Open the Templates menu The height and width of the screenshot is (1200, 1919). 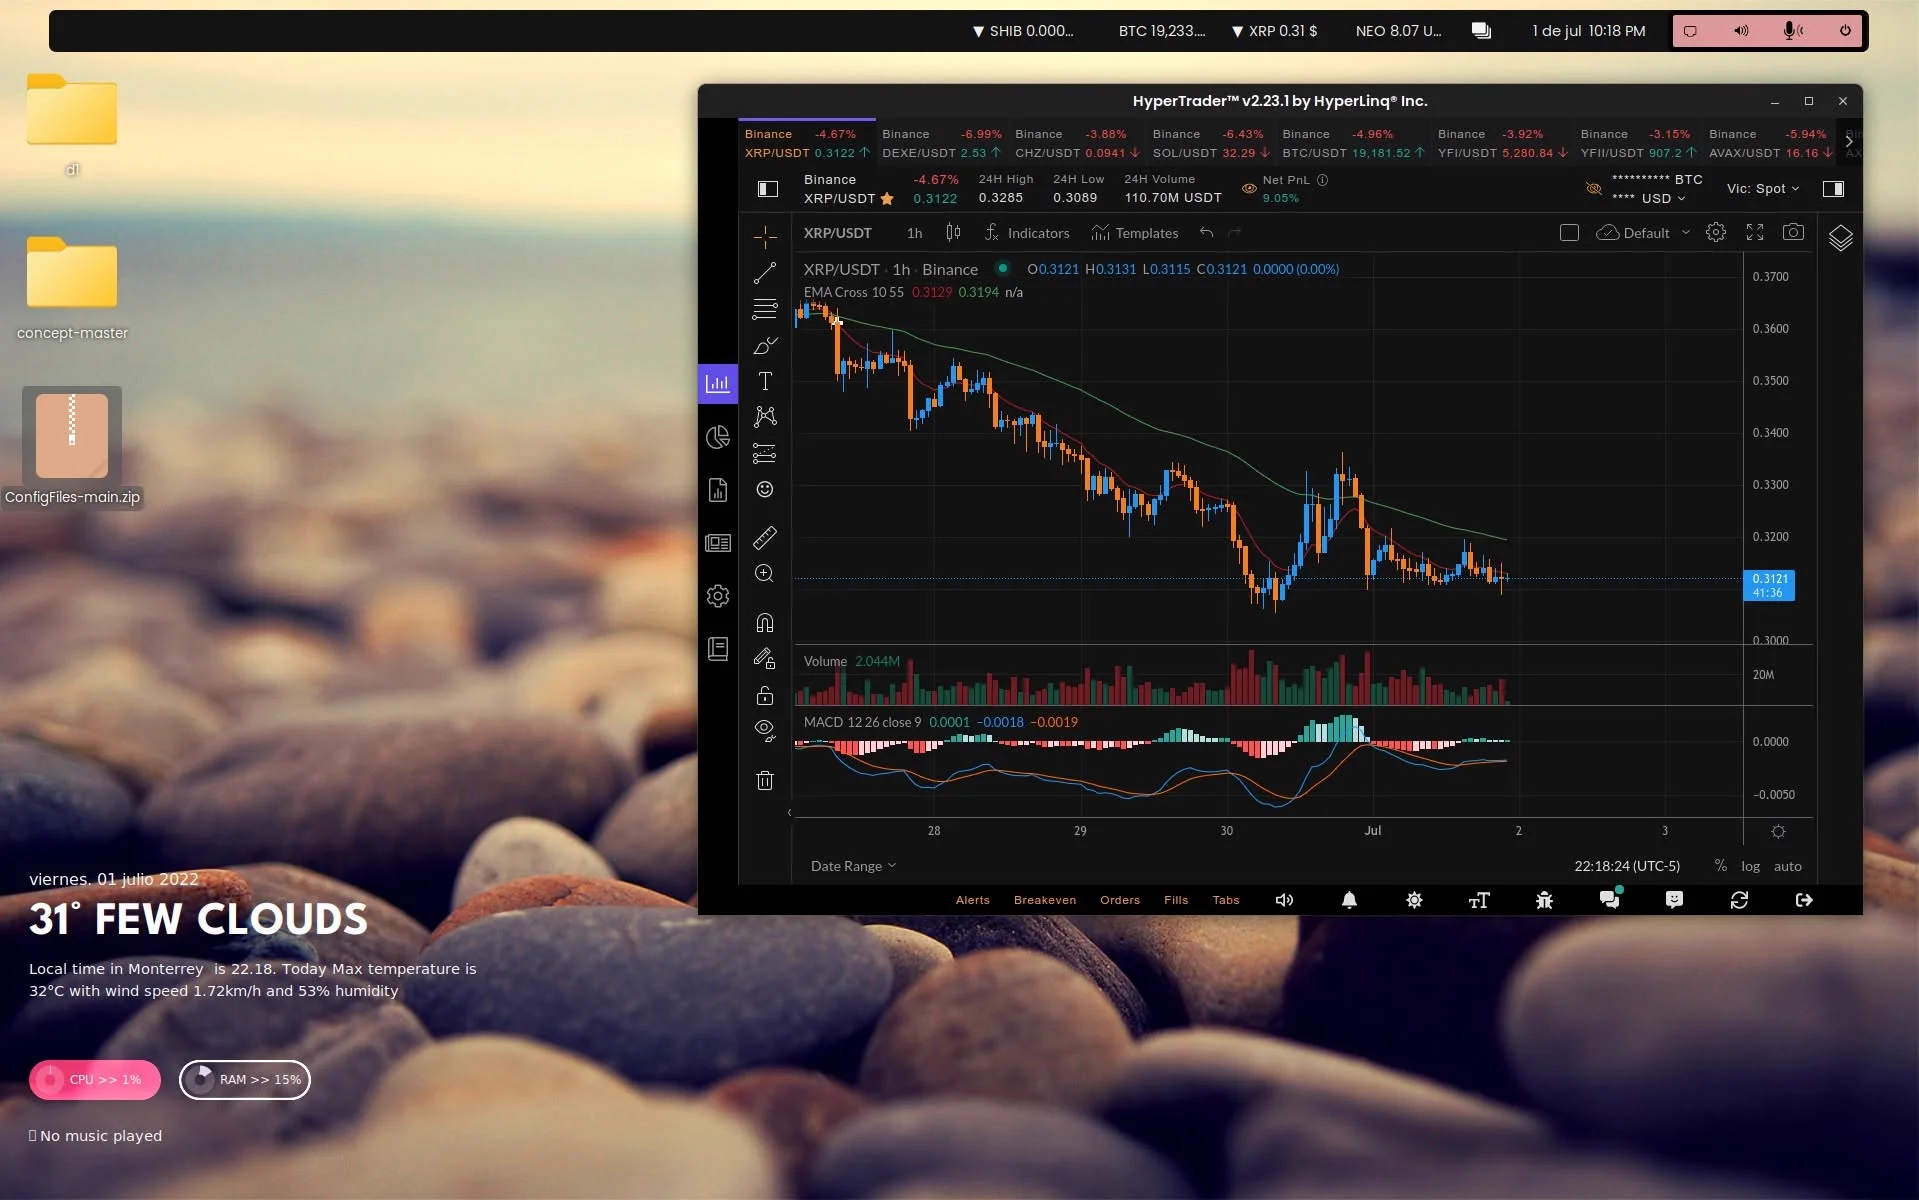click(x=1135, y=233)
